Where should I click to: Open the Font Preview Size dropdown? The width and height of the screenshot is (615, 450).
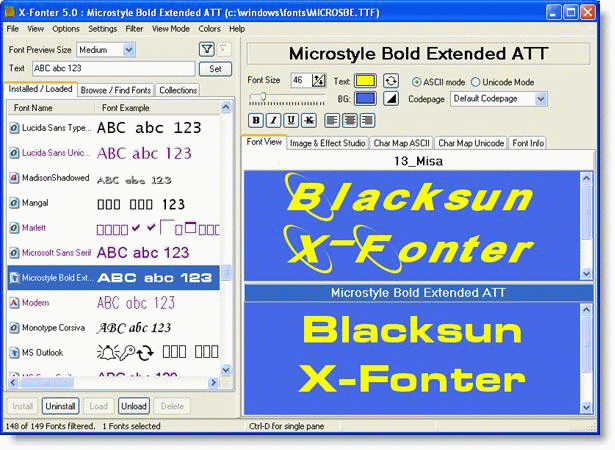click(x=106, y=50)
